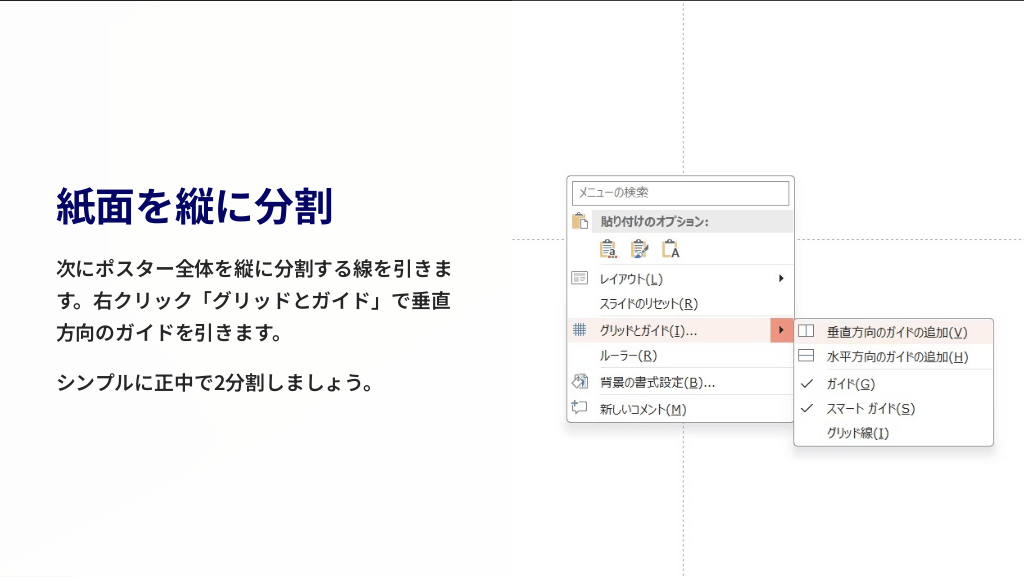Click the vertical guide icon in submenu

[806, 331]
